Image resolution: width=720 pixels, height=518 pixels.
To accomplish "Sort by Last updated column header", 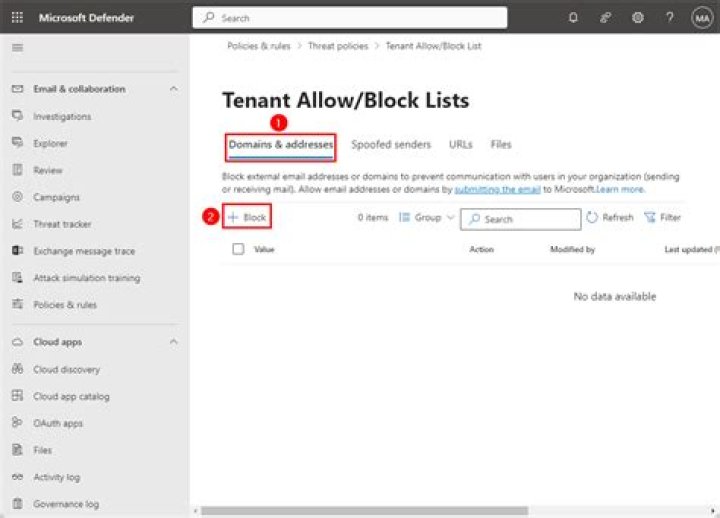I will pos(692,249).
